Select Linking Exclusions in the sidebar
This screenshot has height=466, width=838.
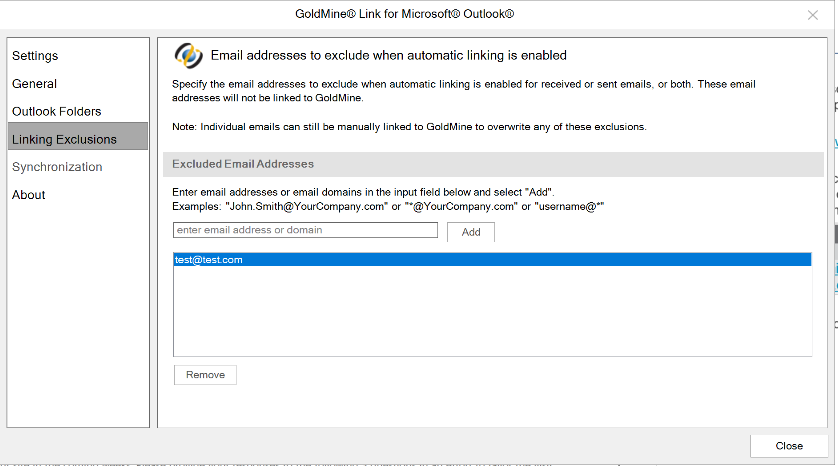coord(64,139)
